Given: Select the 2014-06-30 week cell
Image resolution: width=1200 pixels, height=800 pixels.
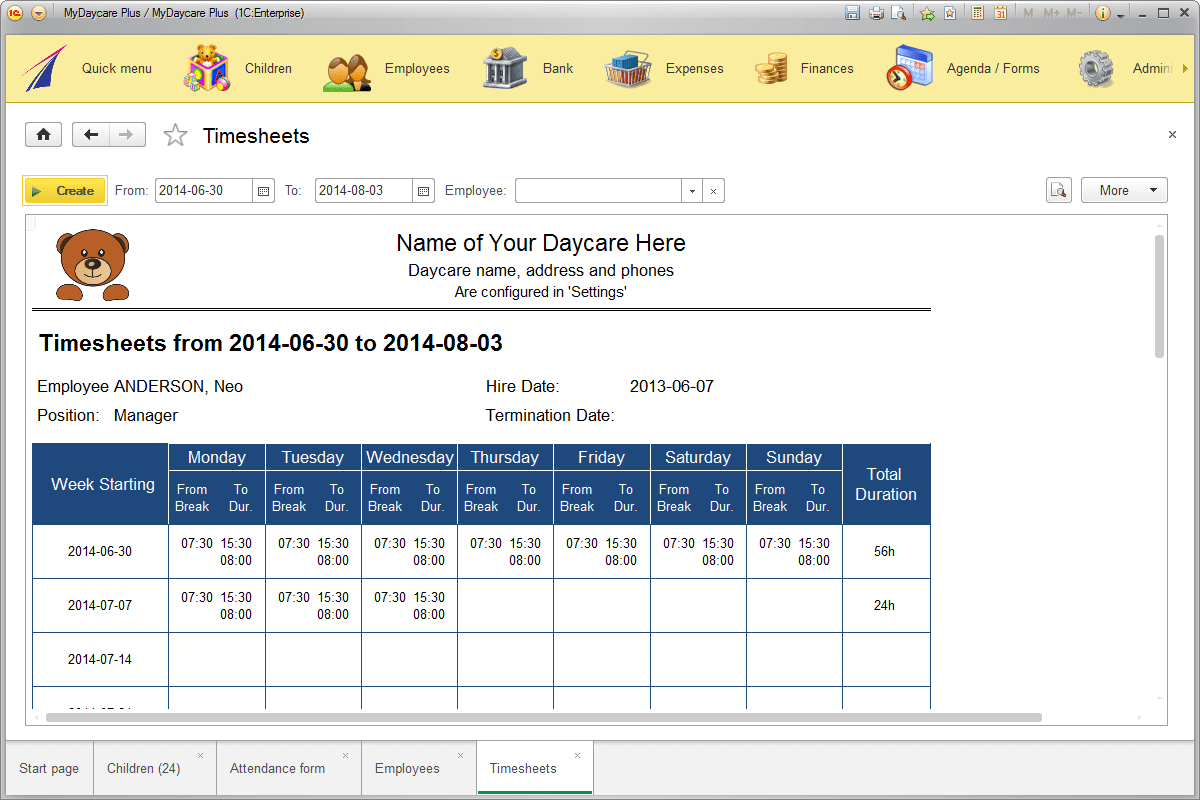Looking at the screenshot, I should [100, 552].
